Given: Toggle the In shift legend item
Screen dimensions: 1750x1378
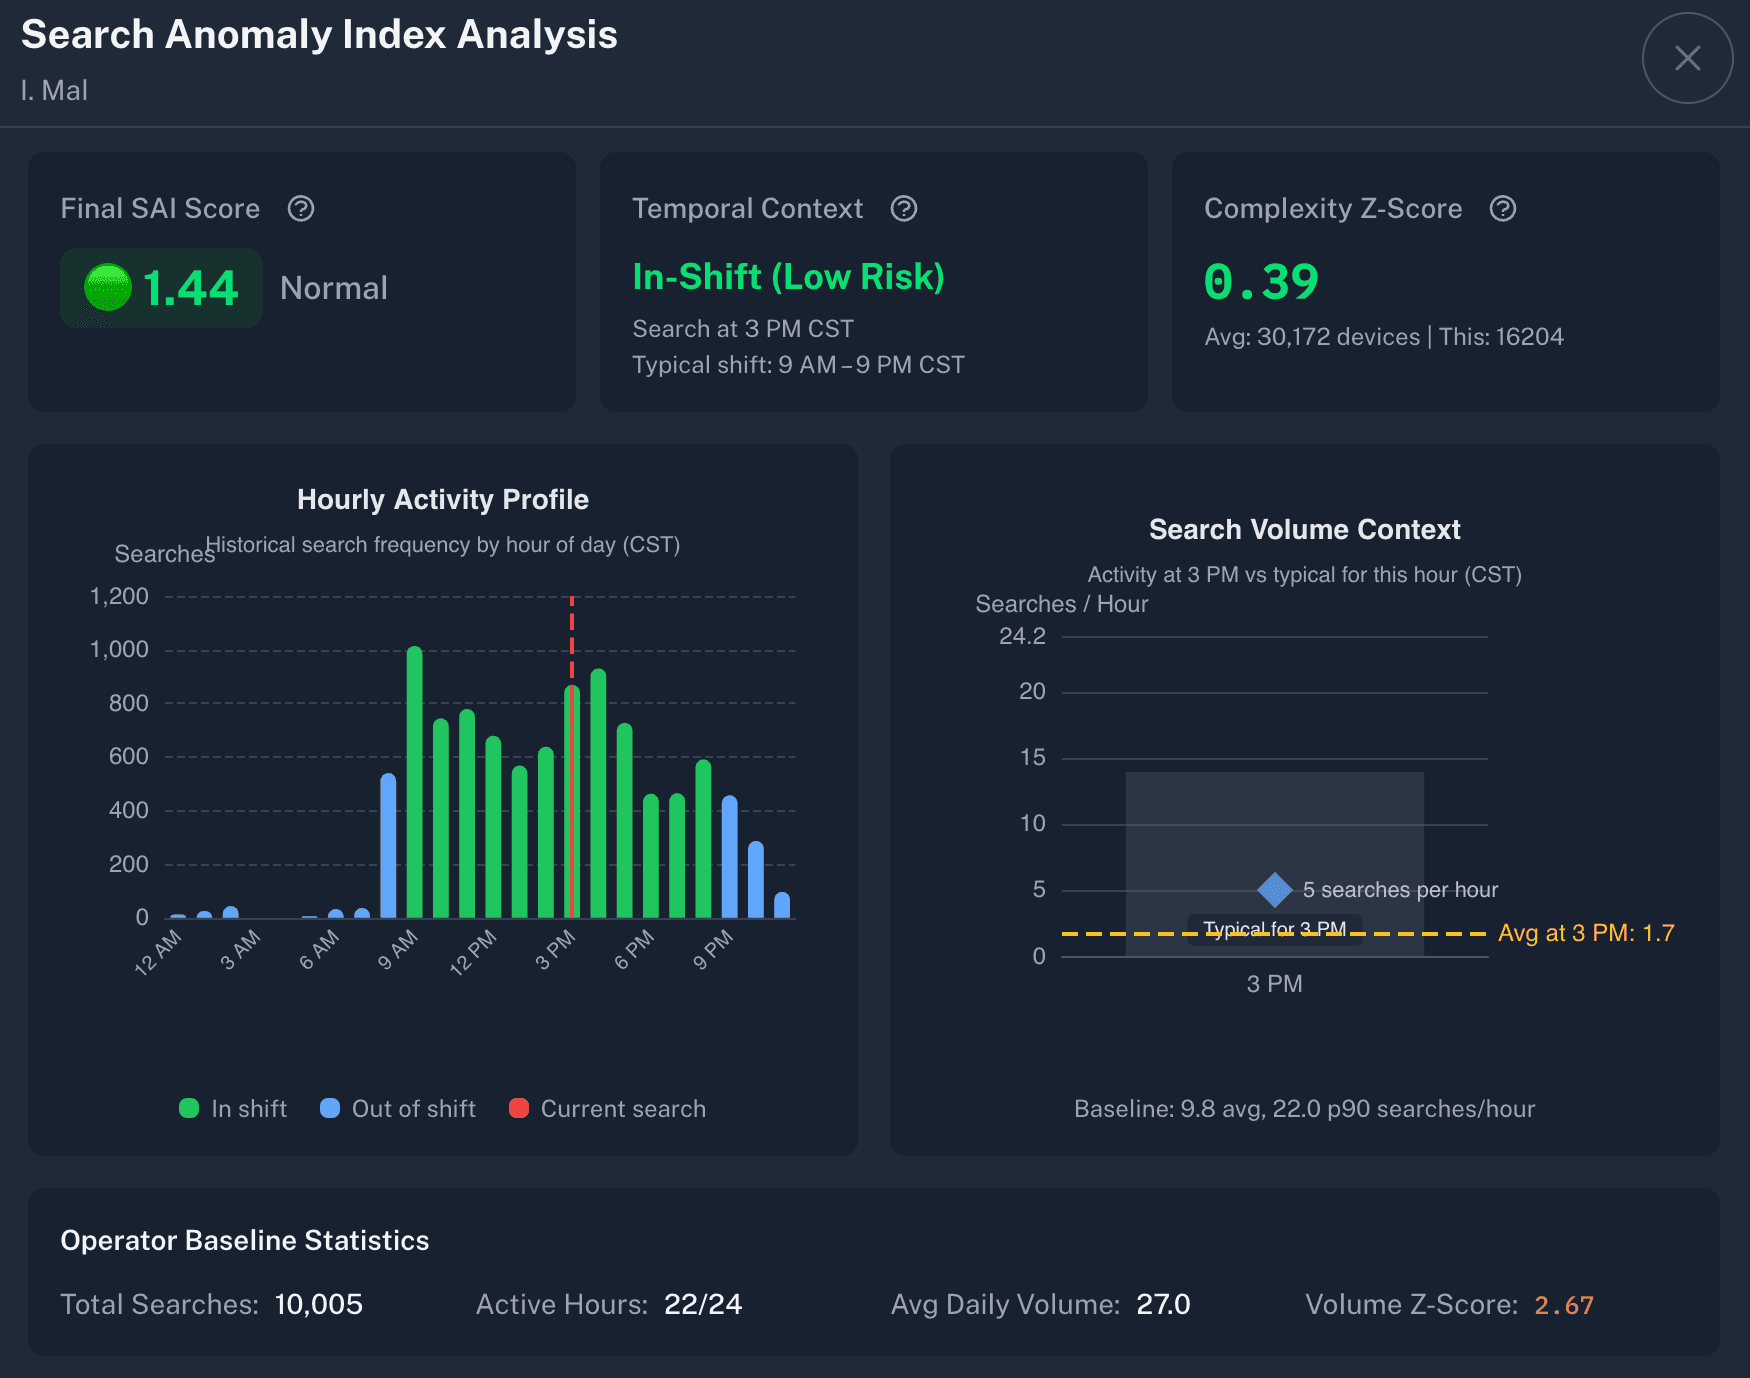Looking at the screenshot, I should pyautogui.click(x=233, y=1108).
